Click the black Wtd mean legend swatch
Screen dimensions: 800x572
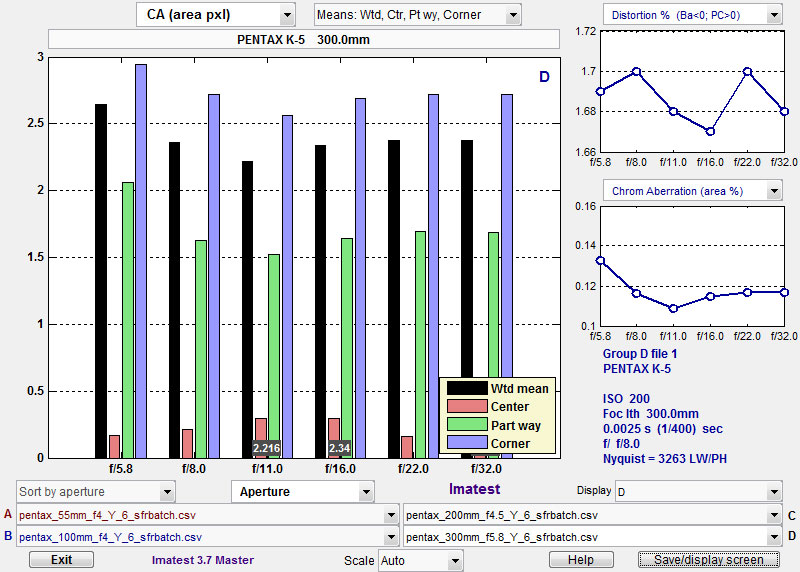[467, 388]
